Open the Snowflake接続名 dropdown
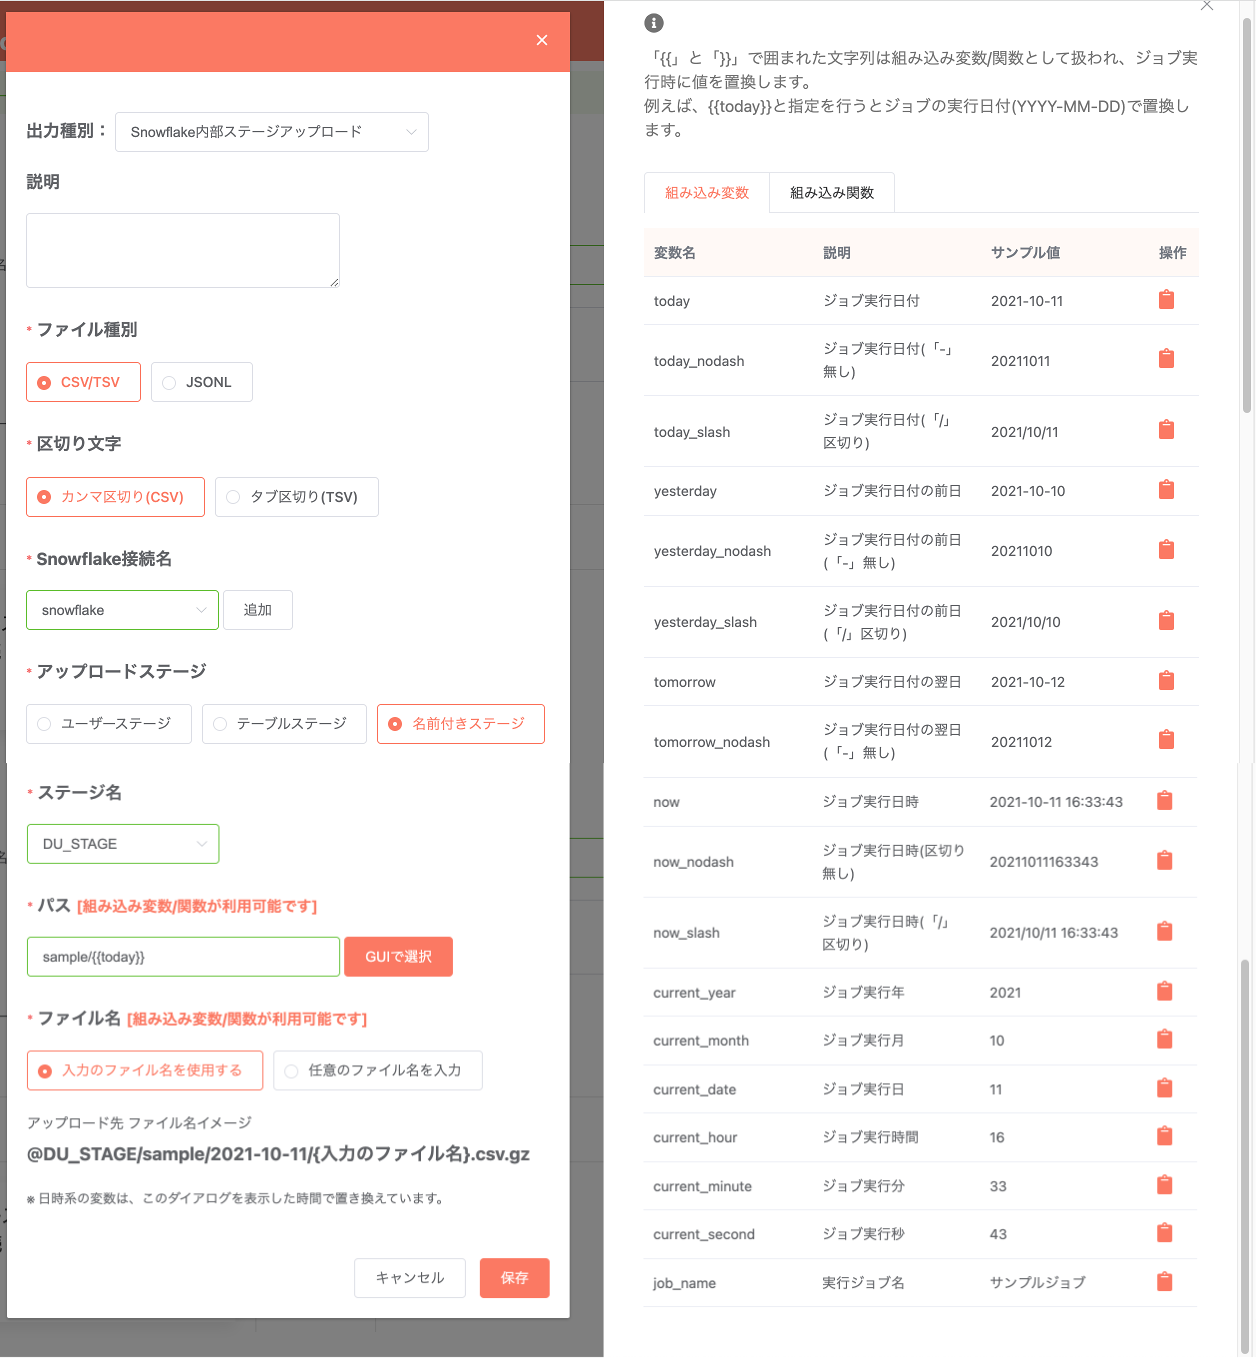This screenshot has width=1256, height=1358. click(122, 610)
